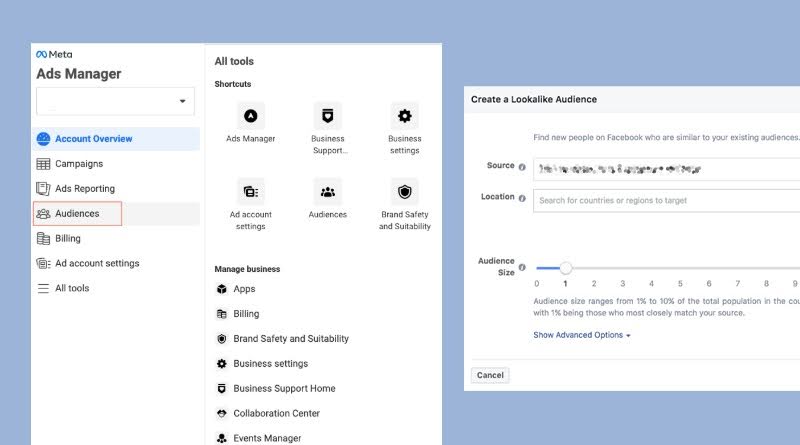
Task: Click the "Manage business" section heading
Action: click(x=247, y=269)
